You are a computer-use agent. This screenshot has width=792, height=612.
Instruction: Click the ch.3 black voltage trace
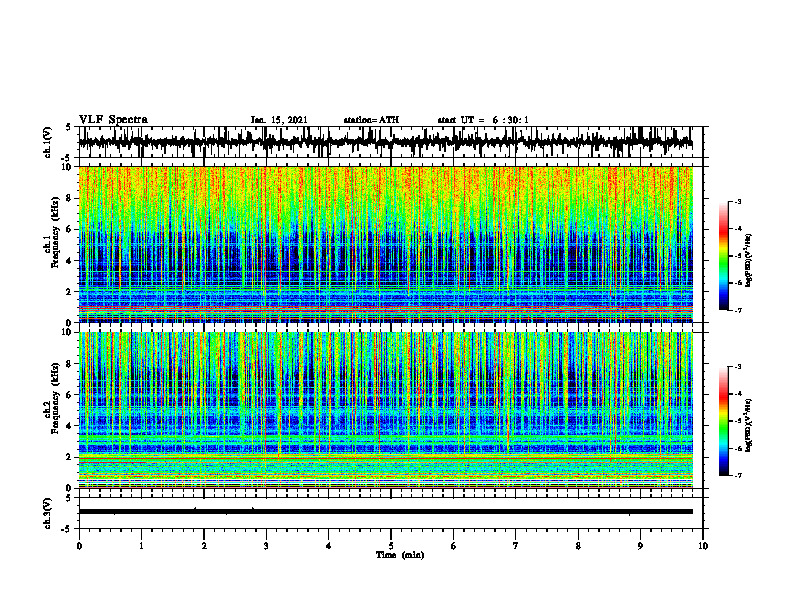coord(386,512)
